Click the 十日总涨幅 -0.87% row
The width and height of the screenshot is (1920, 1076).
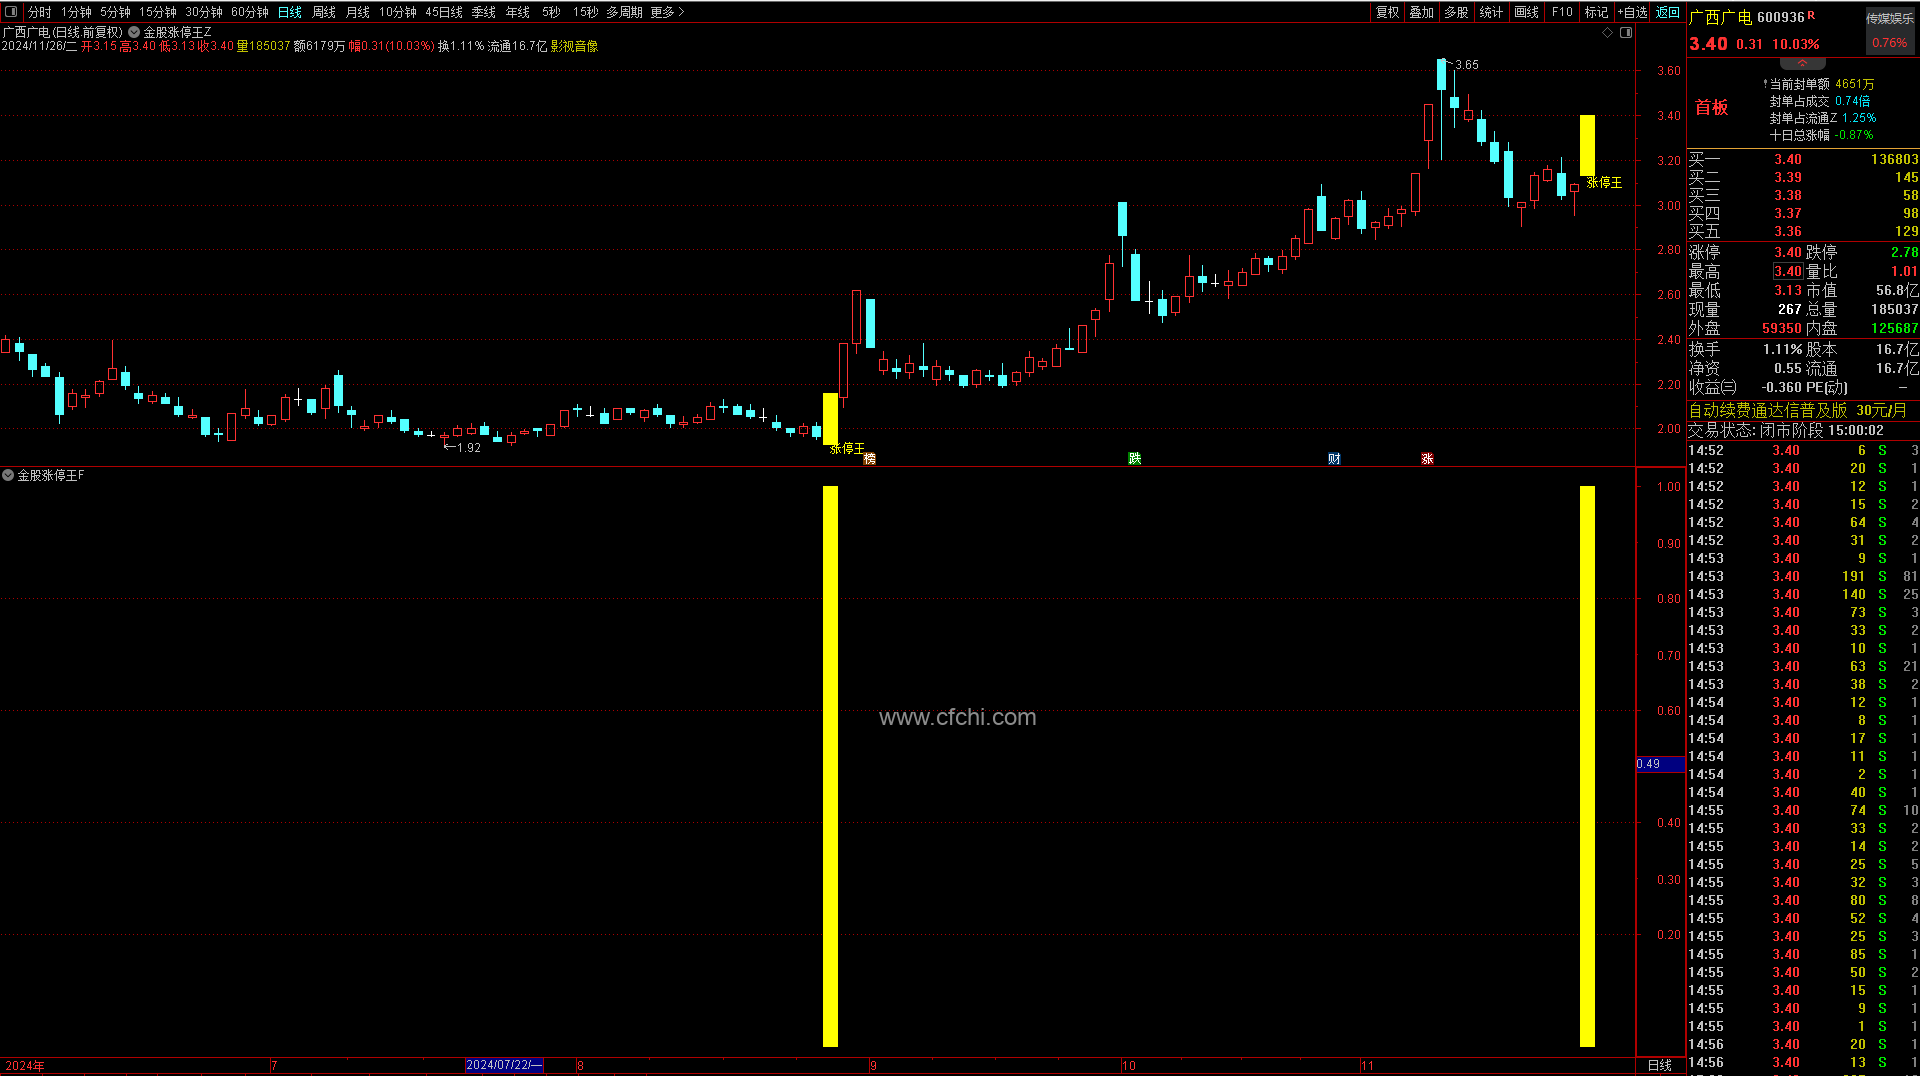tap(1822, 135)
